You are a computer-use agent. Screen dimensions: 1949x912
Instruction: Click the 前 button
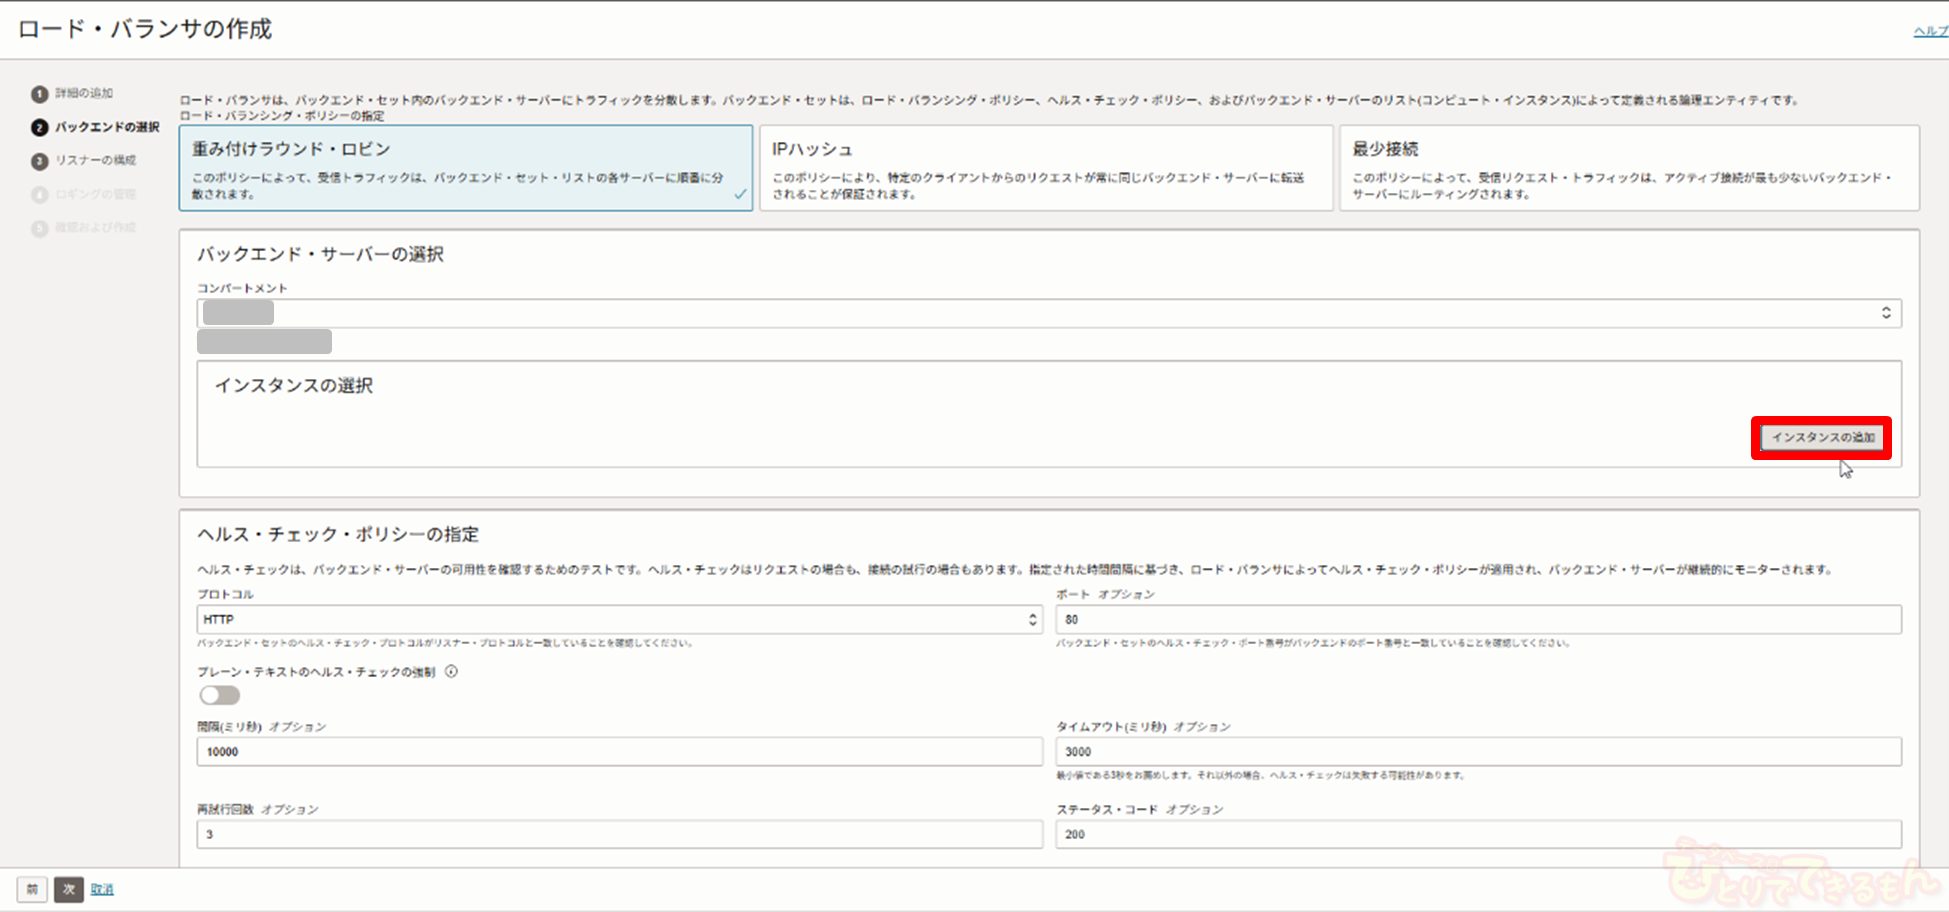[x=32, y=889]
